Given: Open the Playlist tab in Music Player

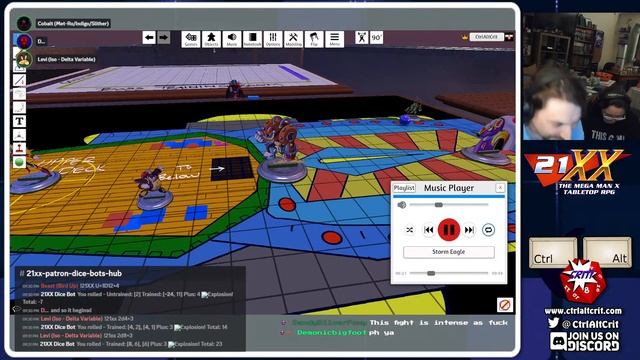Looking at the screenshot, I should [x=404, y=188].
